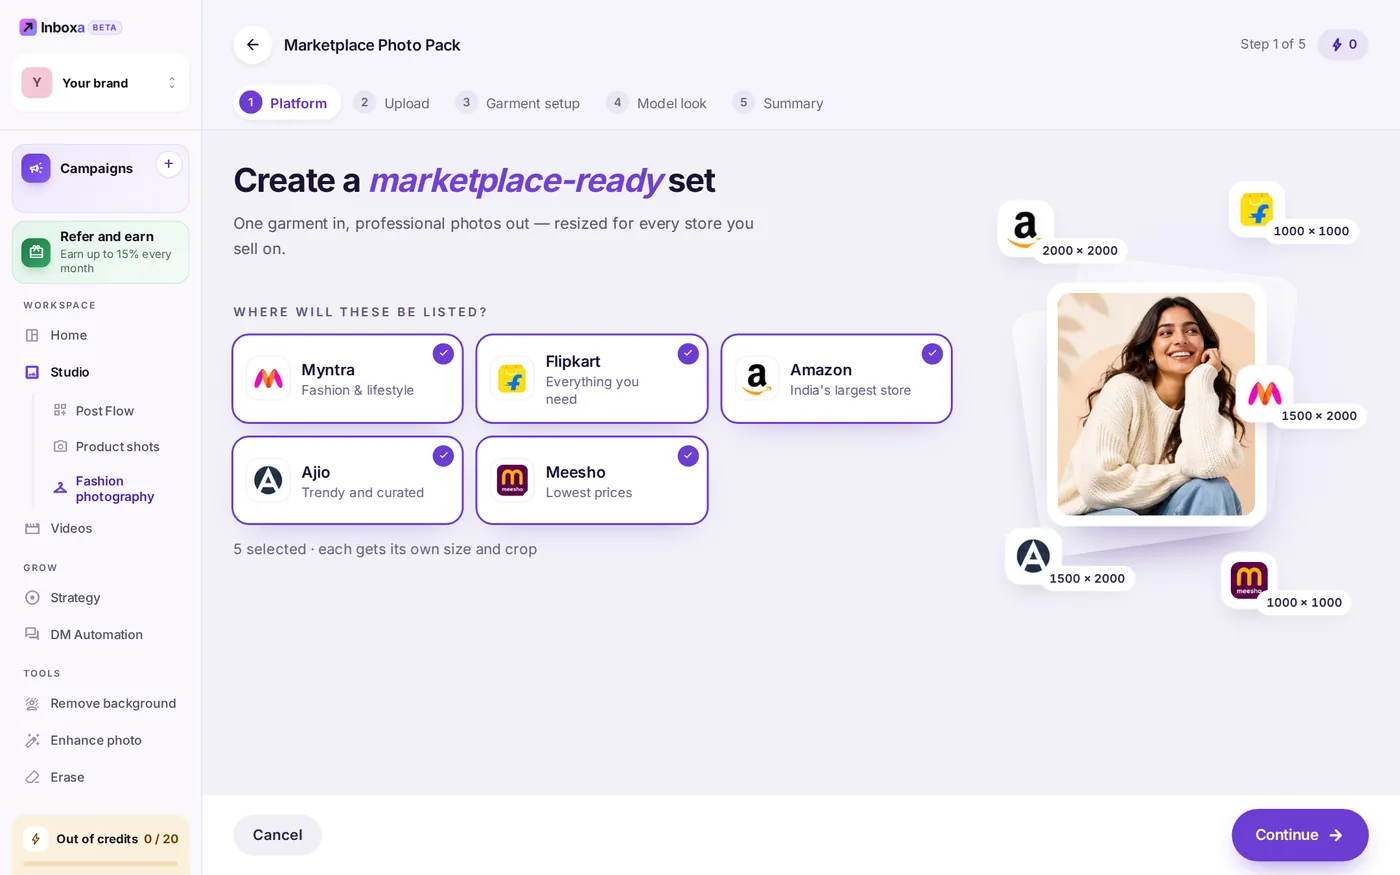Uncheck the Ajio platform checkmark
The image size is (1400, 875).
tap(443, 456)
